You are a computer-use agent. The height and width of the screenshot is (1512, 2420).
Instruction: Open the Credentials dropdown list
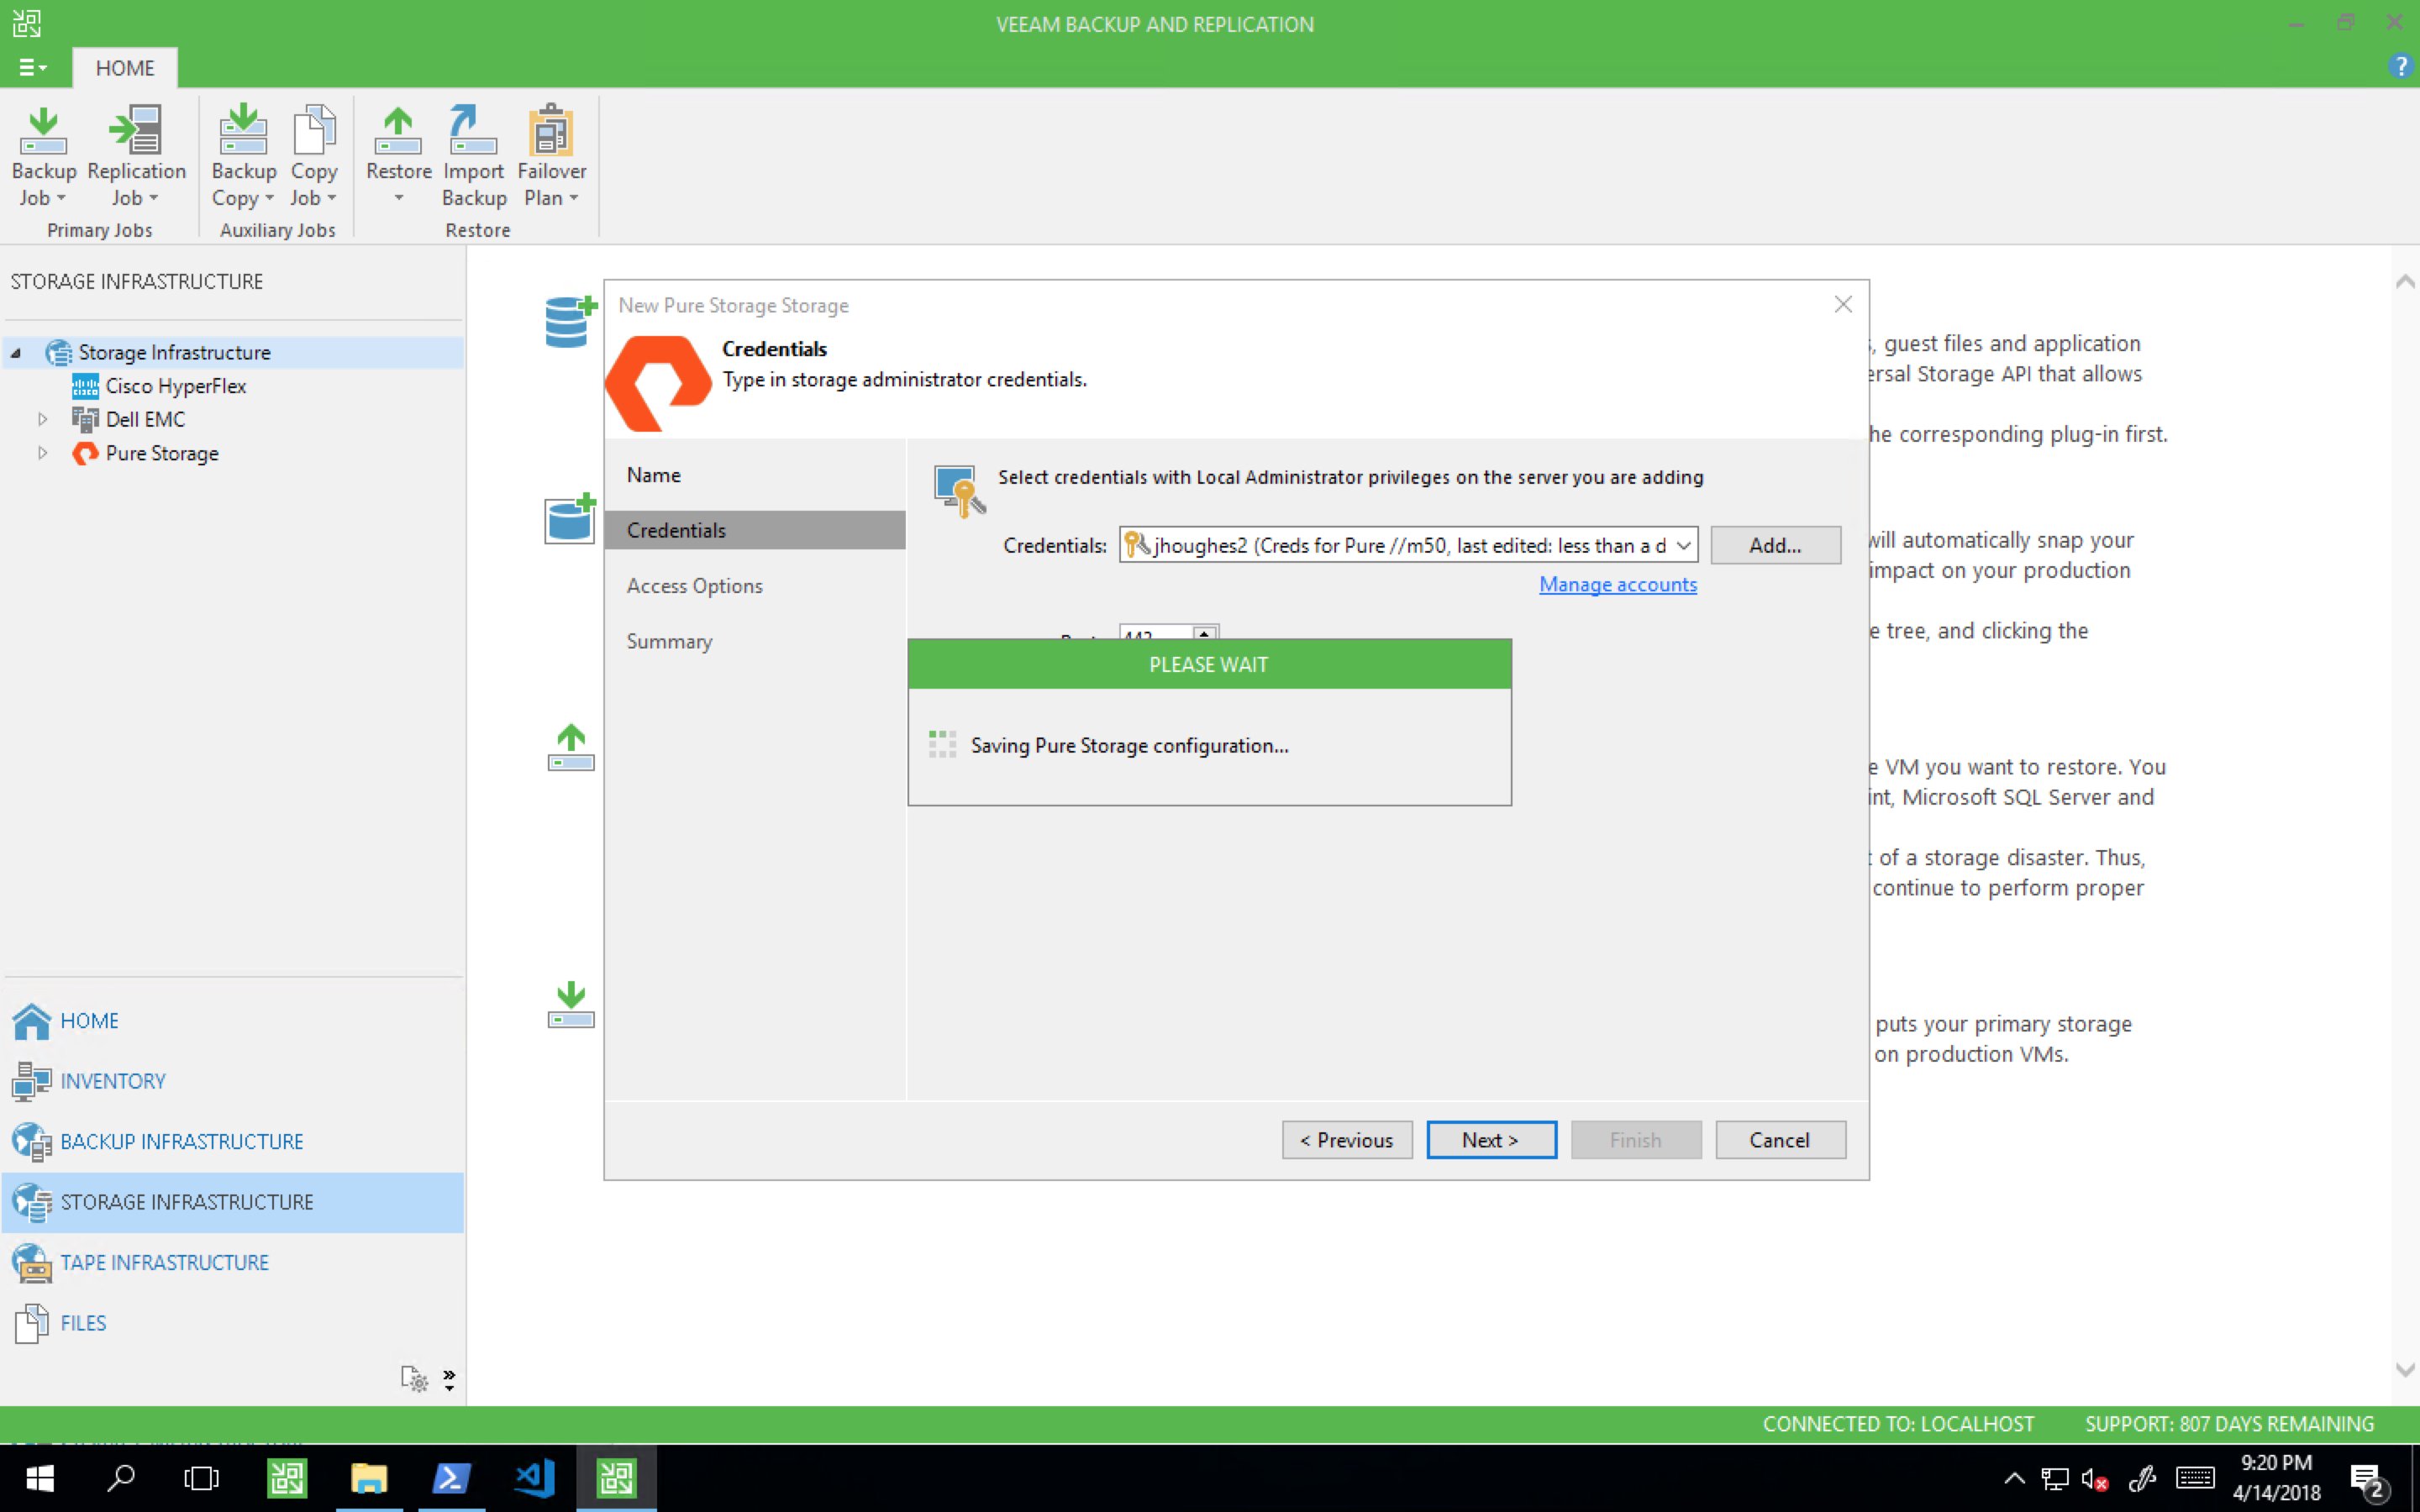coord(1683,545)
